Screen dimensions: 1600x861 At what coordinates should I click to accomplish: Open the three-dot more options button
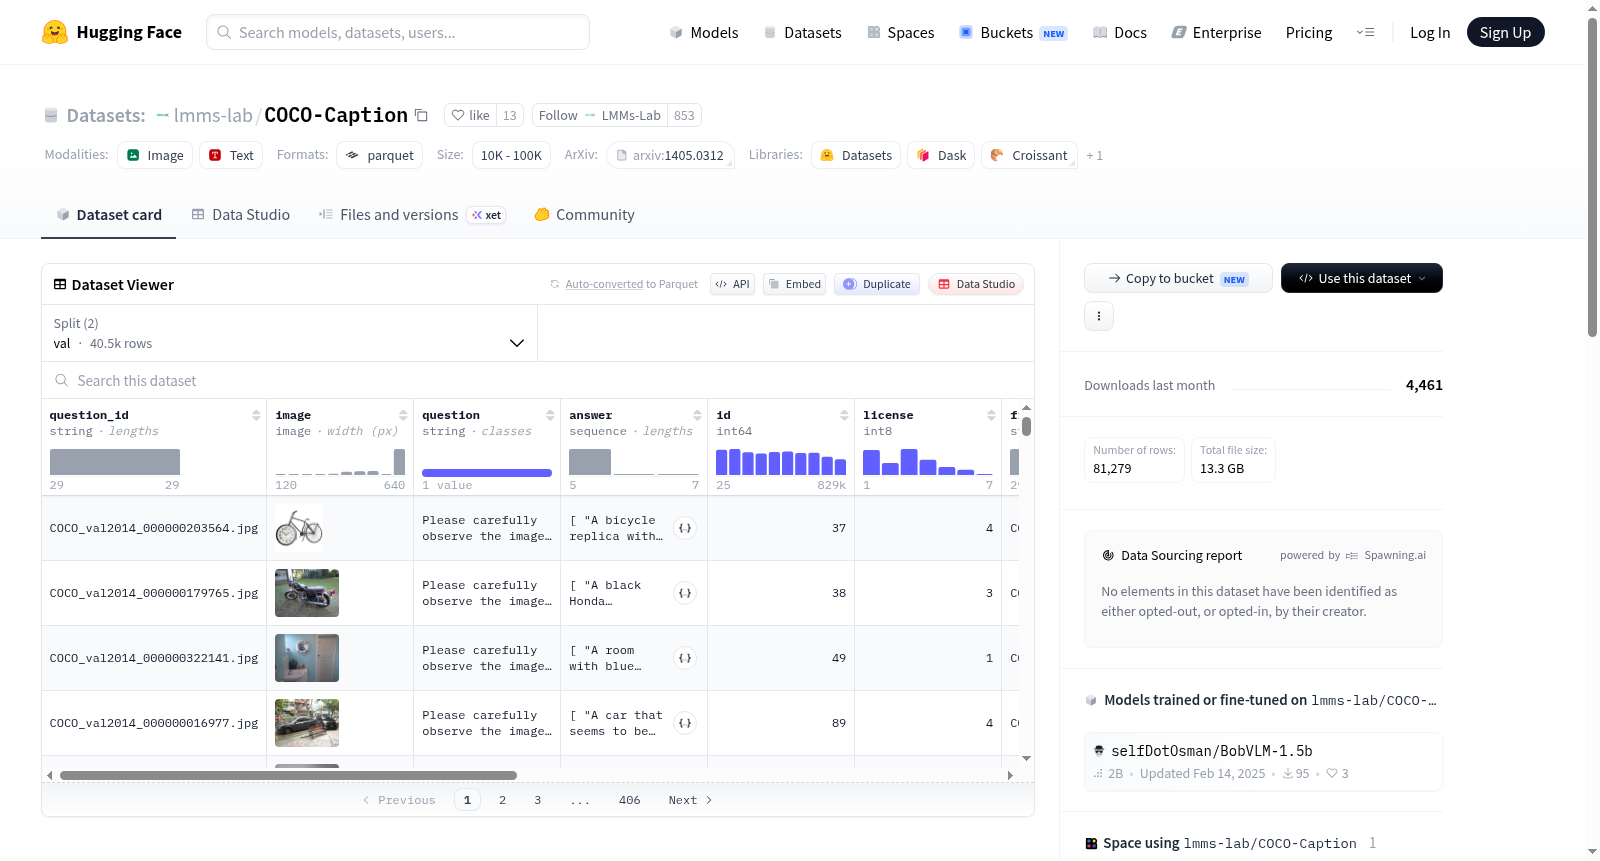[x=1099, y=316]
